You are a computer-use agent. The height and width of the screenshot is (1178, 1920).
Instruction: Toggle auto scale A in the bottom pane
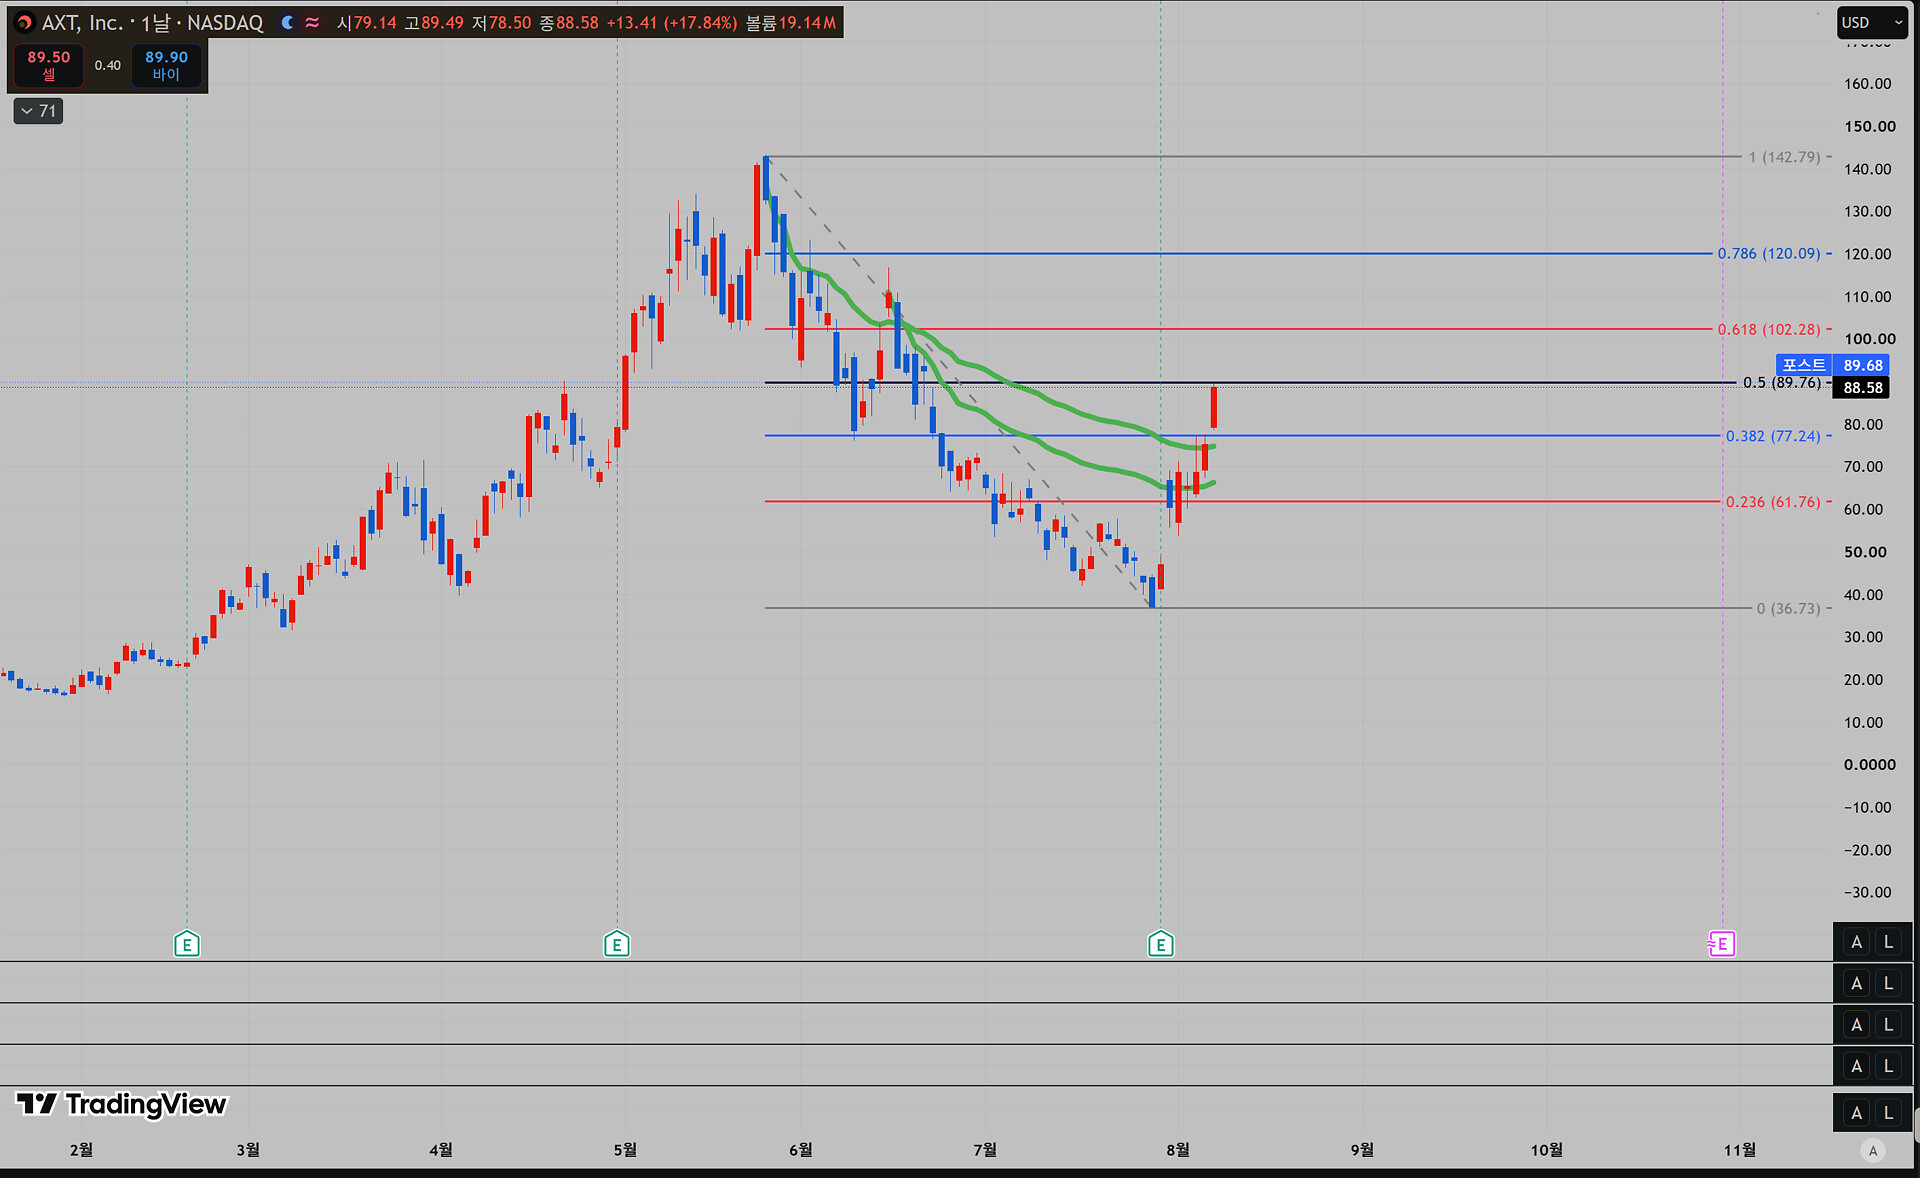tap(1857, 1112)
